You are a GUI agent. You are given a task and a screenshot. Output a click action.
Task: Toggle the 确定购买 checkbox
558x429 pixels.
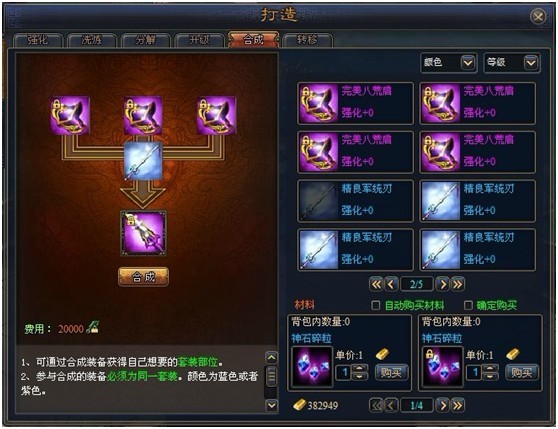[x=468, y=305]
